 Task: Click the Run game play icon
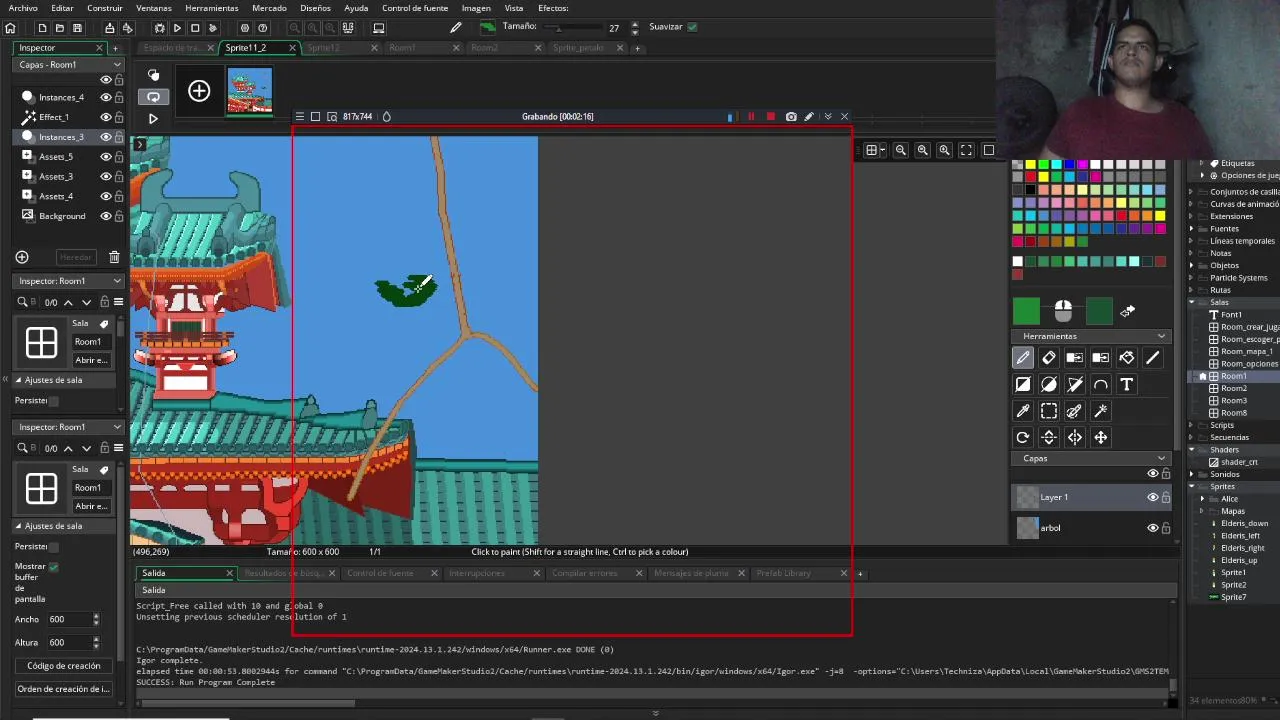[x=177, y=28]
